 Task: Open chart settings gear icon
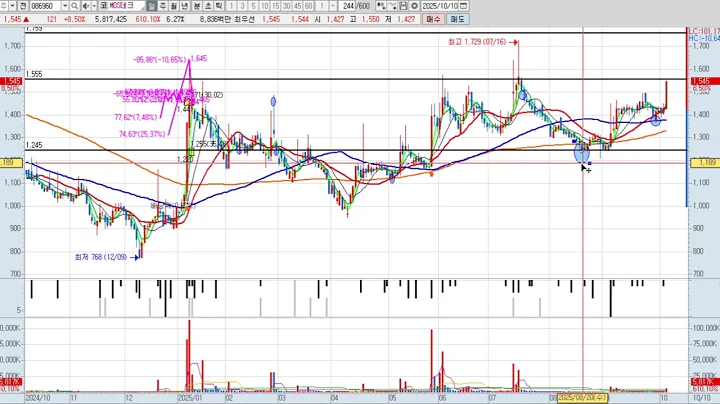click(414, 6)
